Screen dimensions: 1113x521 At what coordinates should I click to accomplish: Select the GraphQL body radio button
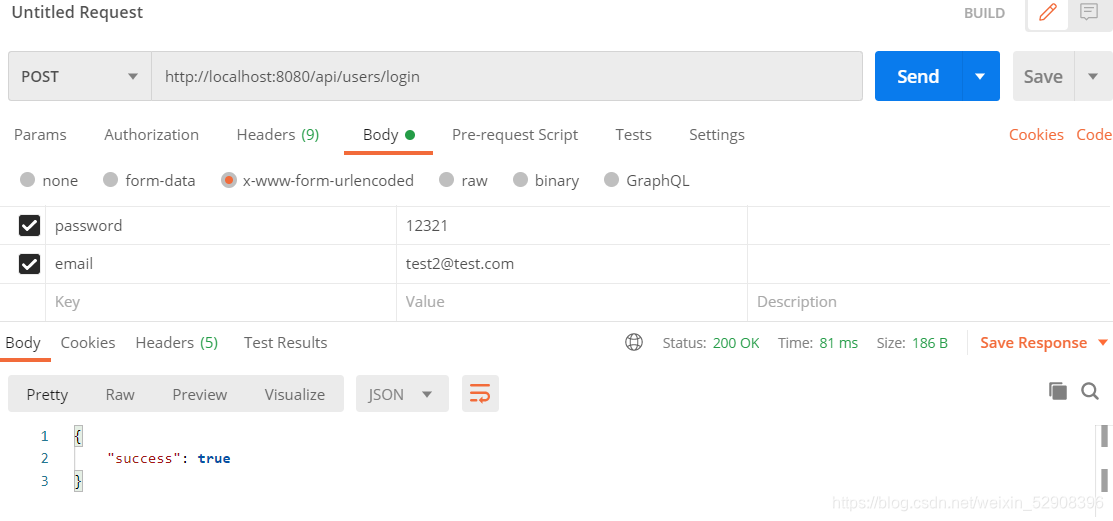(x=611, y=180)
